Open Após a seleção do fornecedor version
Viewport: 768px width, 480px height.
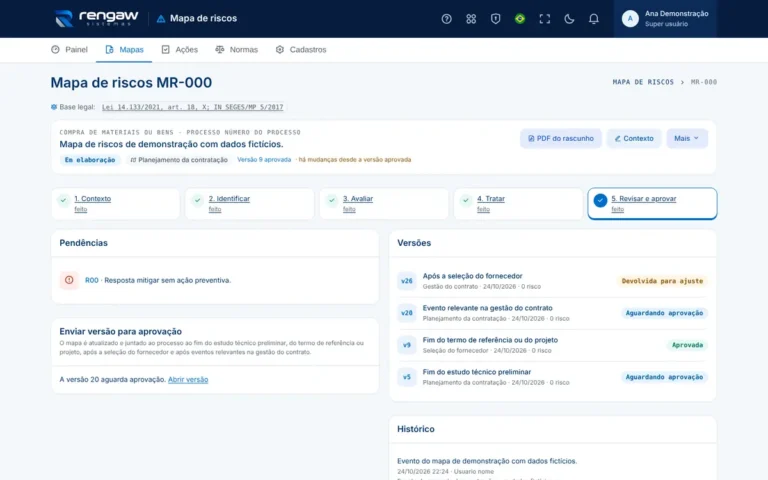[x=473, y=276]
